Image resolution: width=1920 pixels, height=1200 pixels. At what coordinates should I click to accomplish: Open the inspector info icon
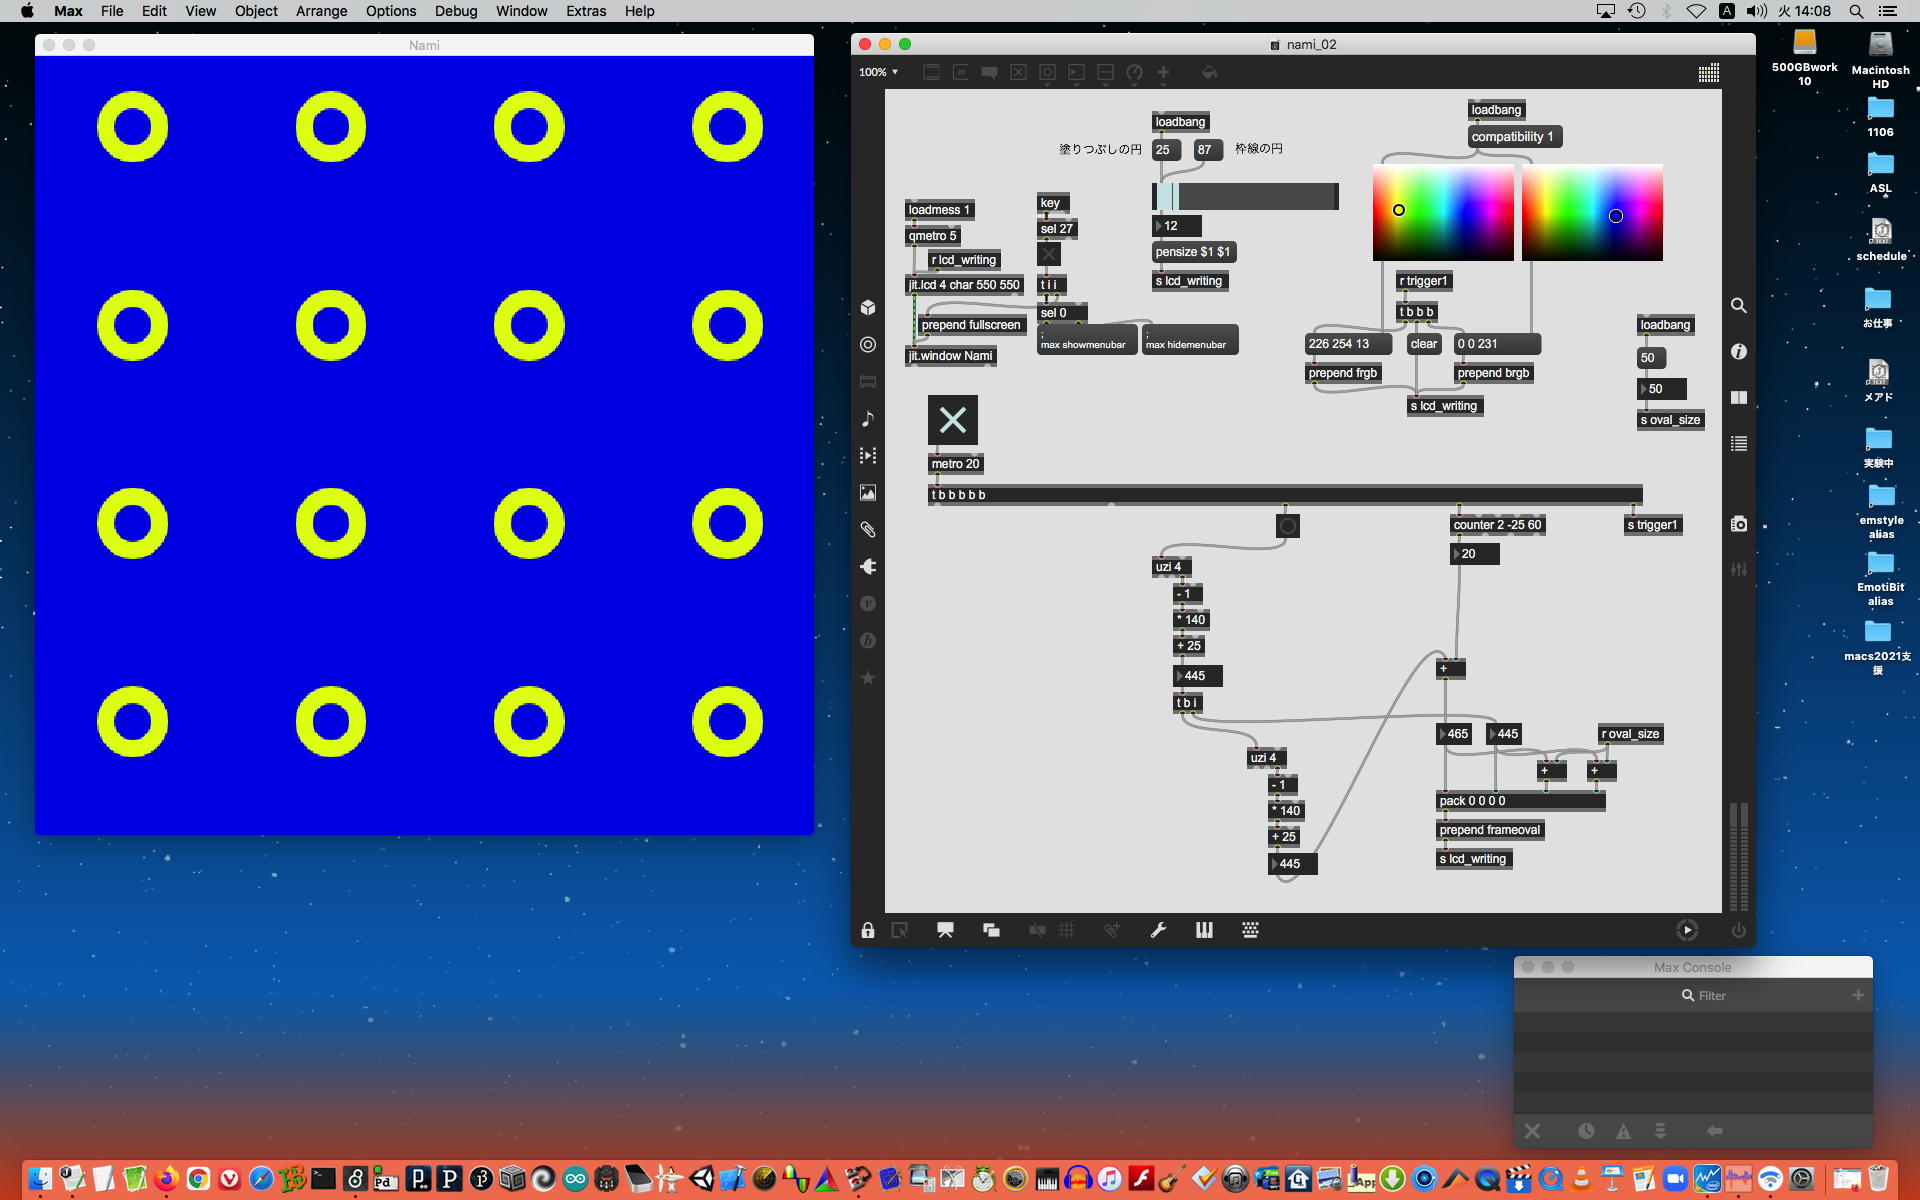coord(1739,352)
